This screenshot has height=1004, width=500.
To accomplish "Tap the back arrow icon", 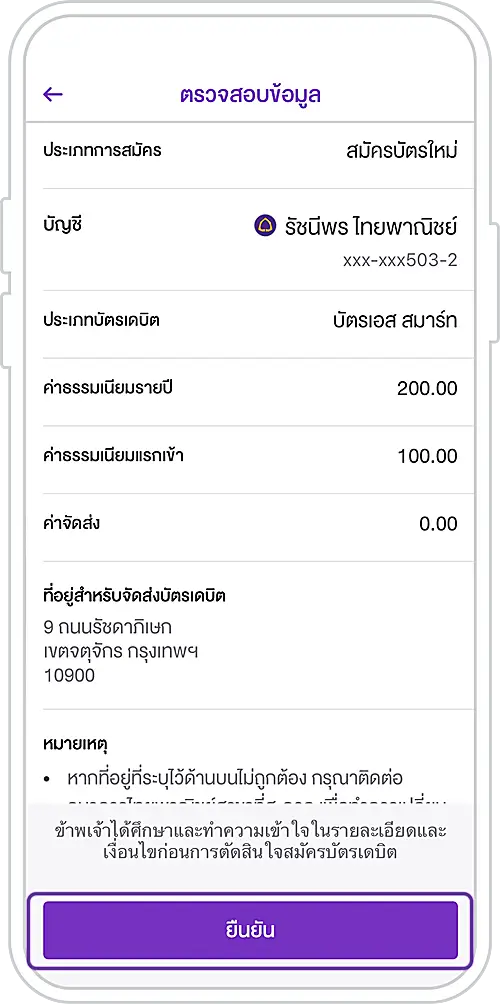I will [x=53, y=95].
